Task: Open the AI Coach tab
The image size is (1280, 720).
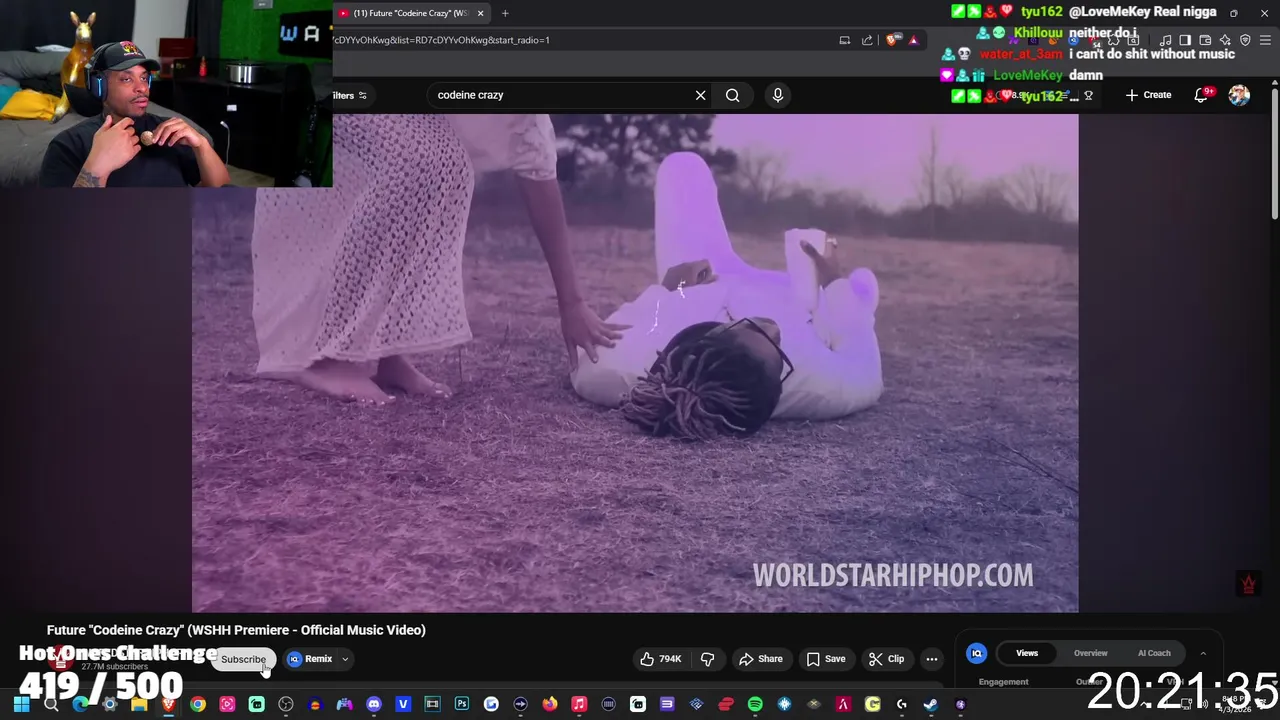Action: [x=1154, y=653]
